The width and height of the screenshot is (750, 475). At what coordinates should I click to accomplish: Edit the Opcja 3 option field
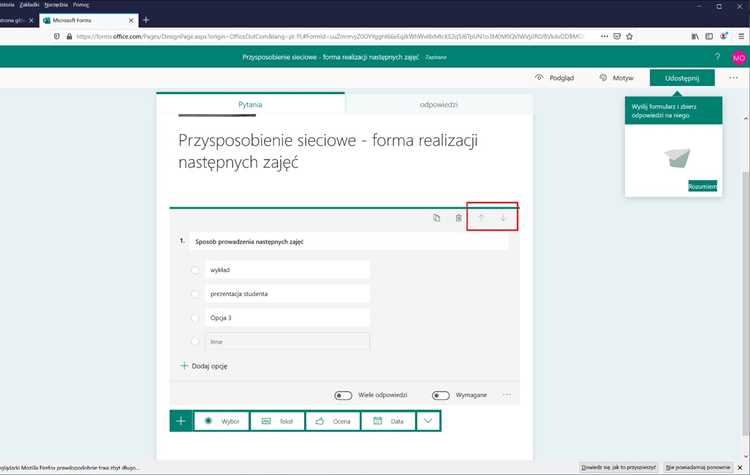tap(287, 318)
